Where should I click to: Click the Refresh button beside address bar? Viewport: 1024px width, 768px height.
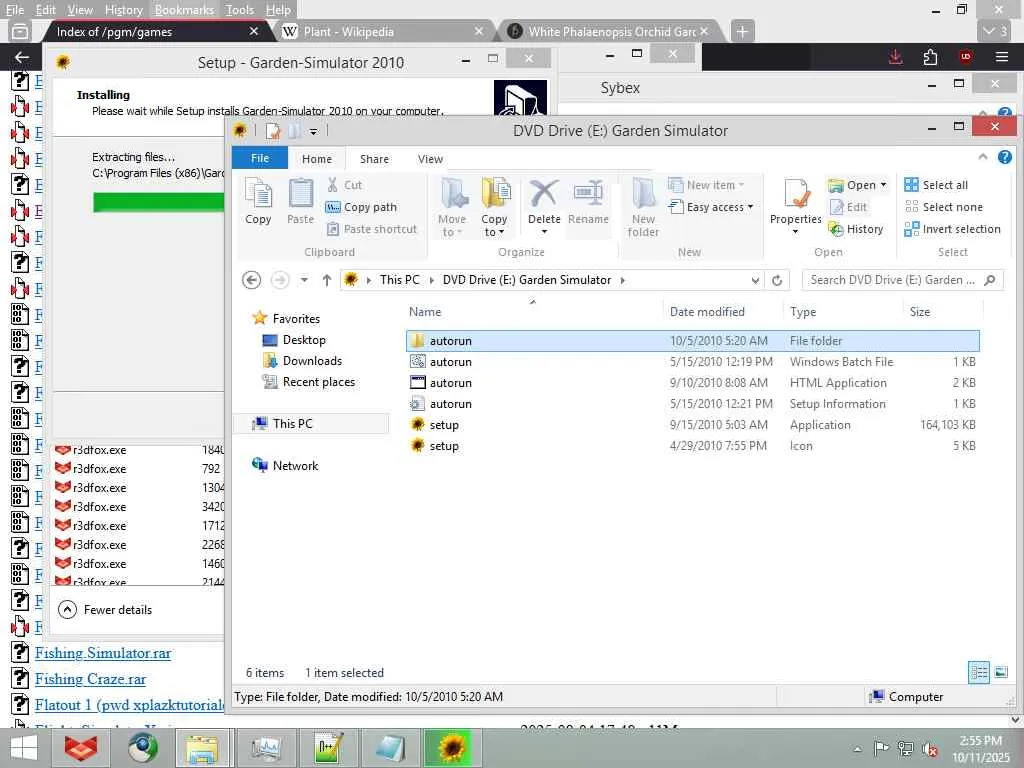point(777,280)
